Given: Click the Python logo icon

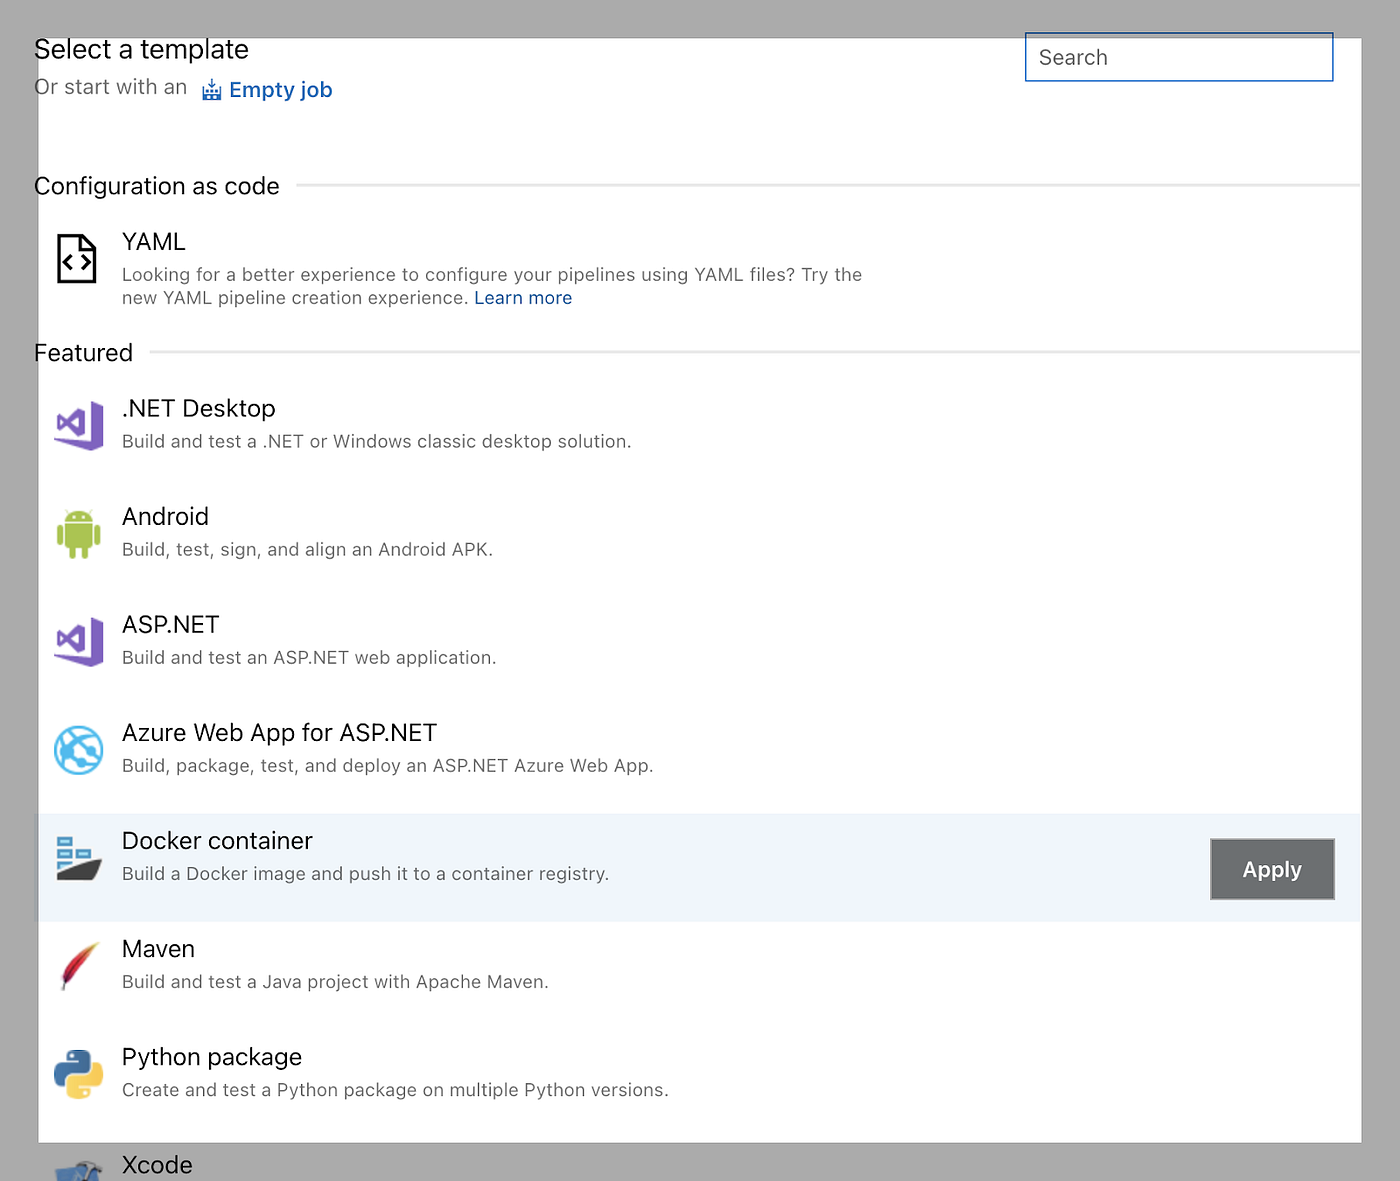Looking at the screenshot, I should tap(79, 1074).
